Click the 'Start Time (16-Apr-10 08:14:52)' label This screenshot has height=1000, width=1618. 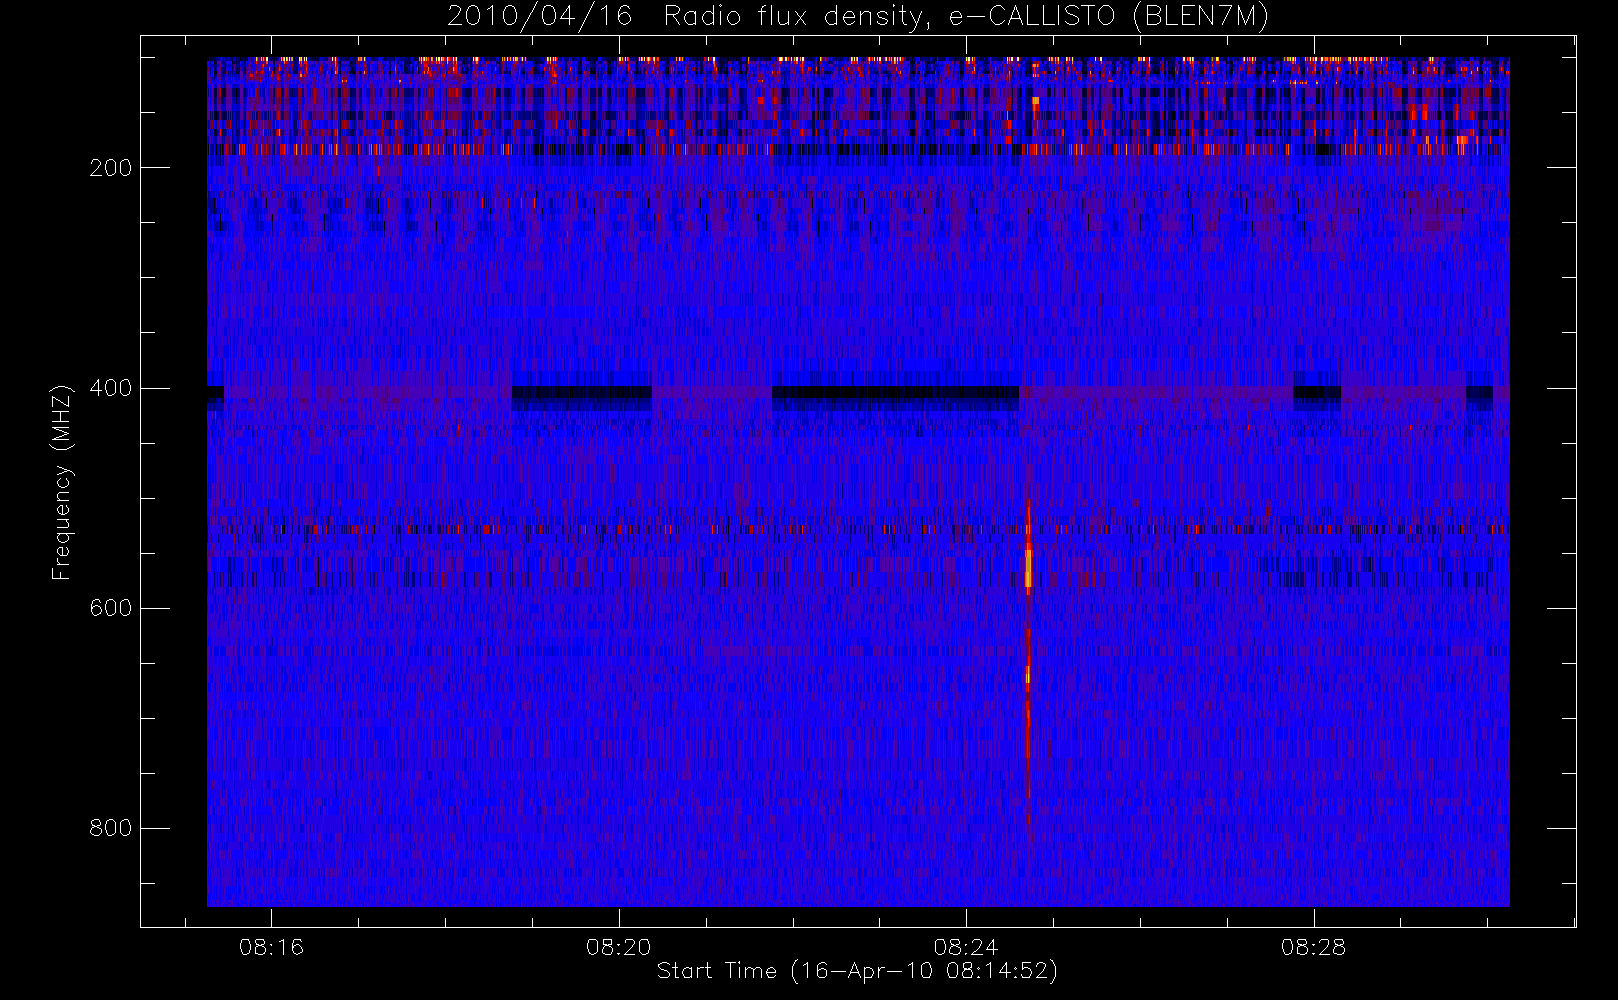click(857, 971)
